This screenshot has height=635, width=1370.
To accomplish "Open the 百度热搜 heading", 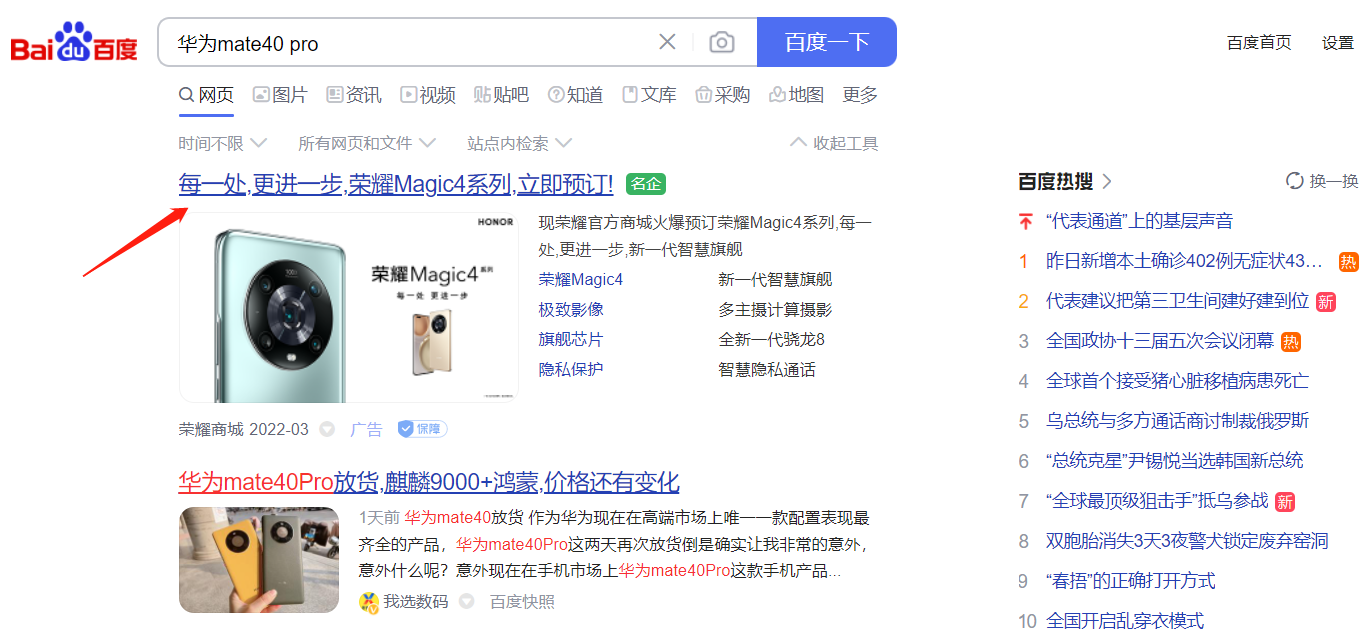I will click(x=1065, y=182).
